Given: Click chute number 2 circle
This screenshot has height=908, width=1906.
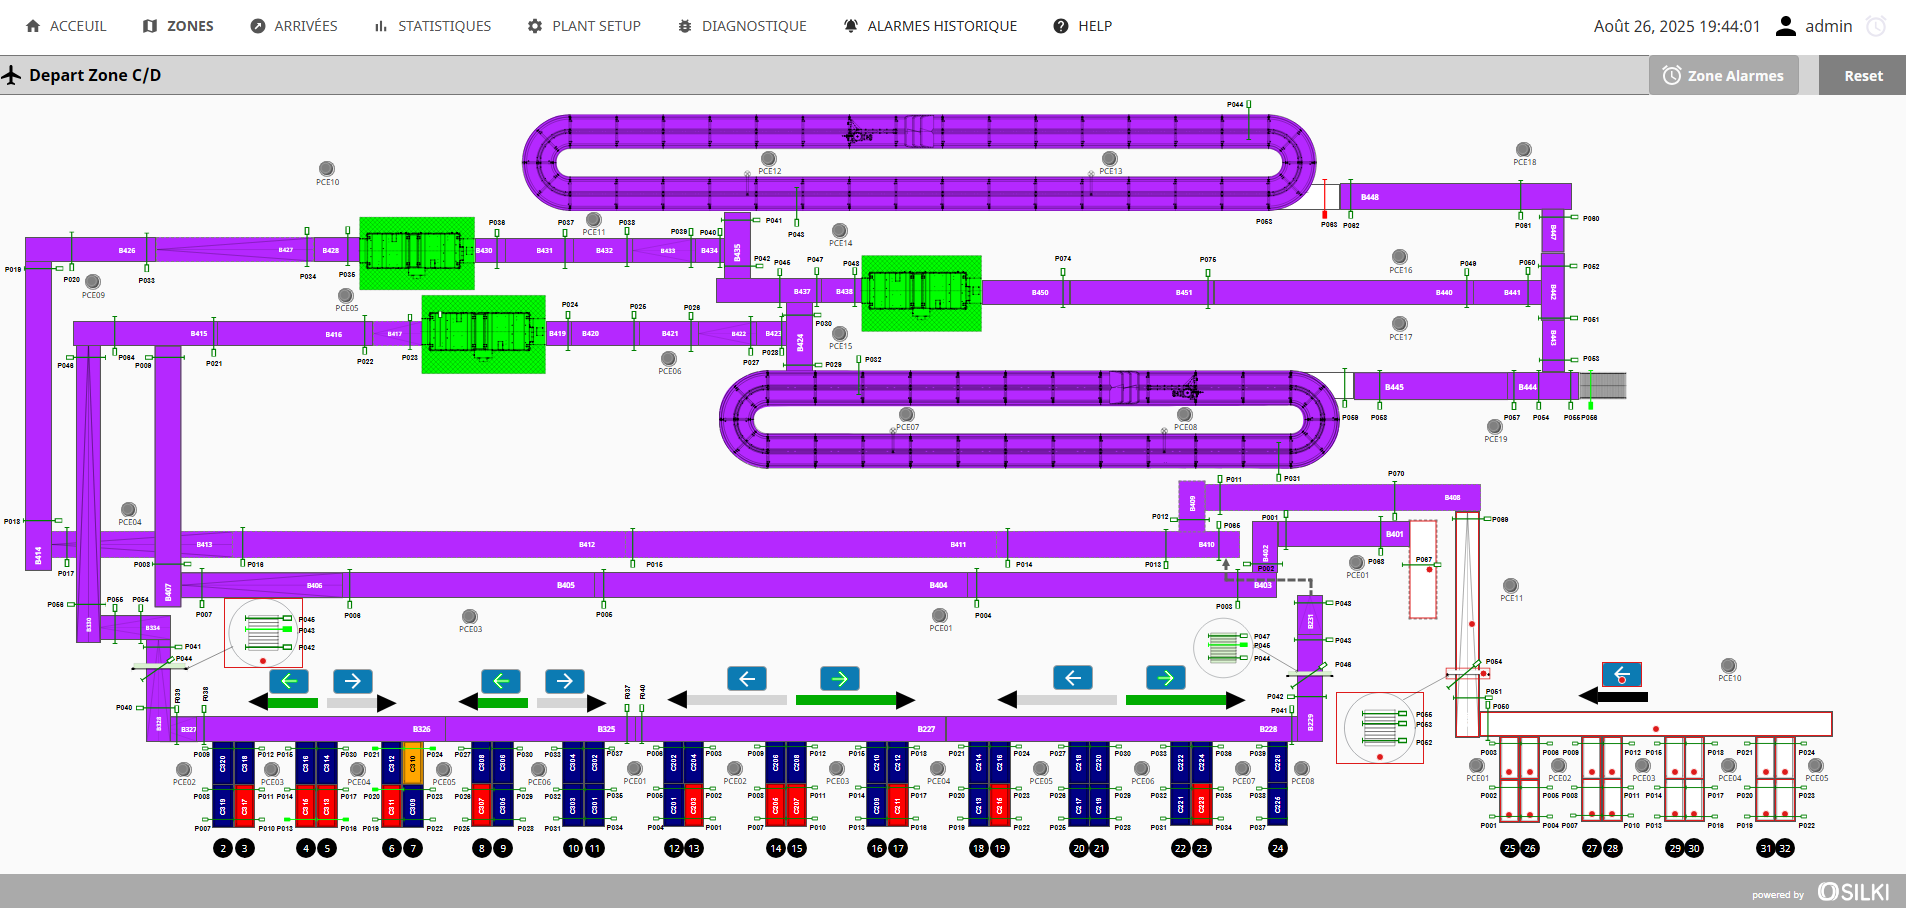Looking at the screenshot, I should tap(223, 848).
